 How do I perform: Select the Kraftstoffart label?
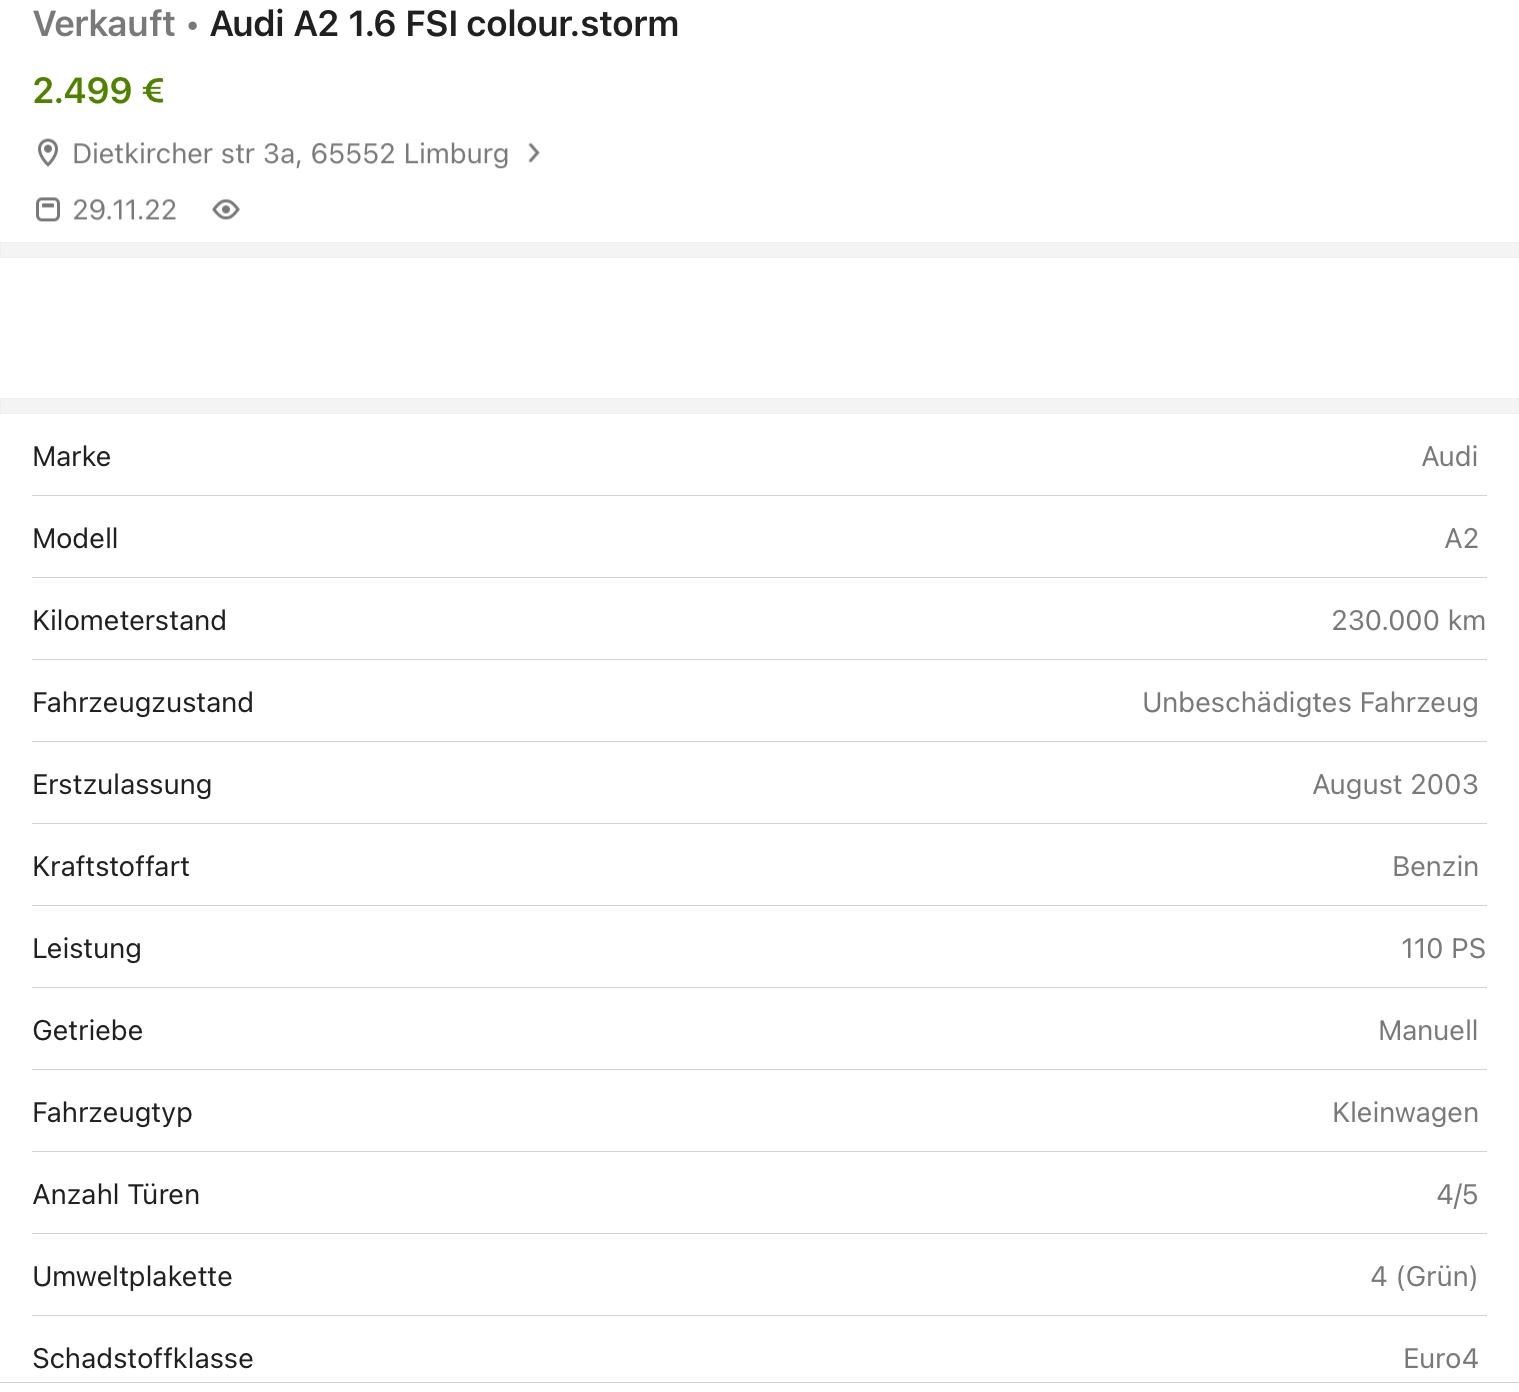pyautogui.click(x=111, y=866)
